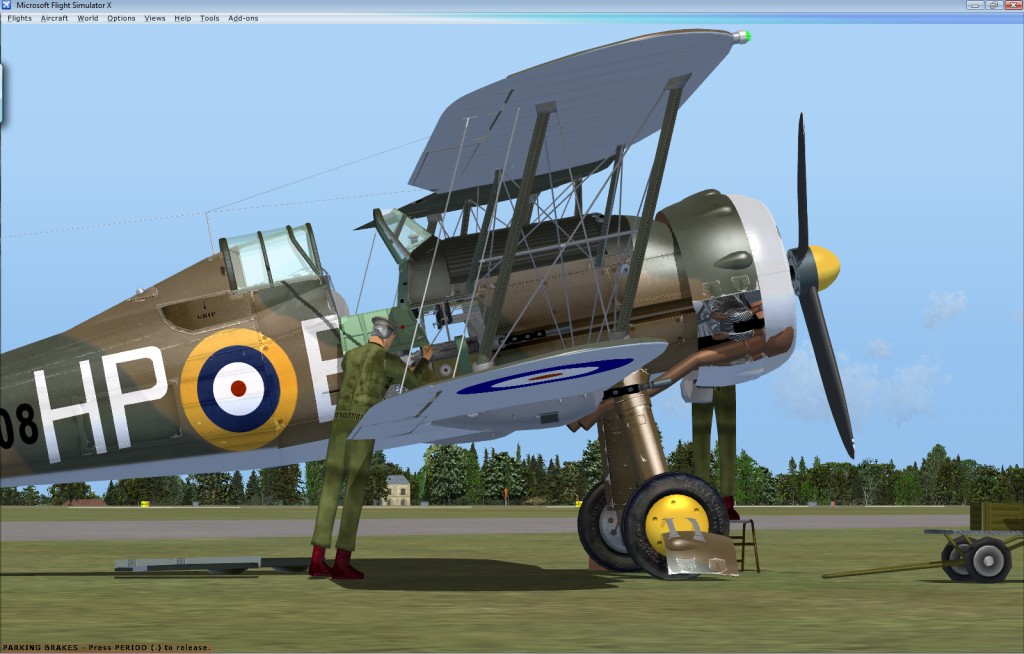Open the World menu
The height and width of the screenshot is (654, 1024).
click(88, 18)
